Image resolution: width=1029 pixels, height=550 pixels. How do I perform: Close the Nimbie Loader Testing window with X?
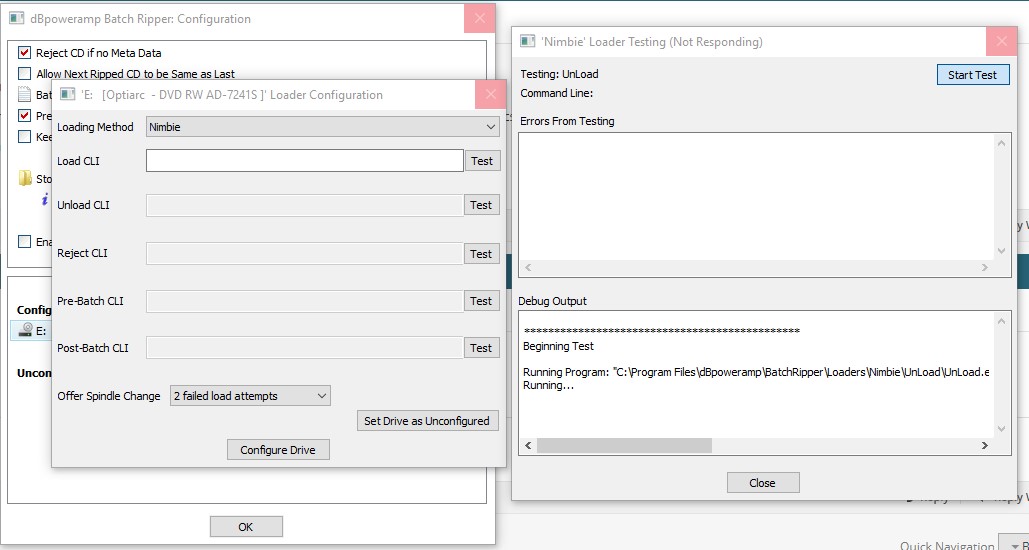coord(1001,41)
